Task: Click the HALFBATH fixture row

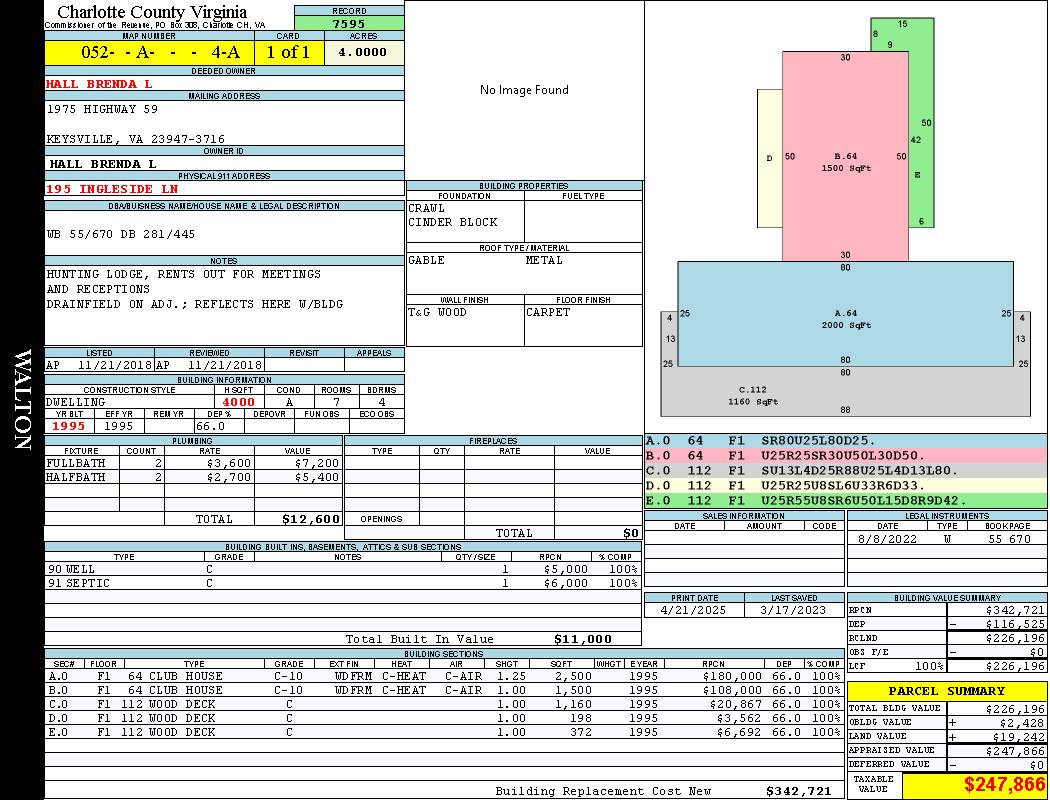Action: [193, 477]
